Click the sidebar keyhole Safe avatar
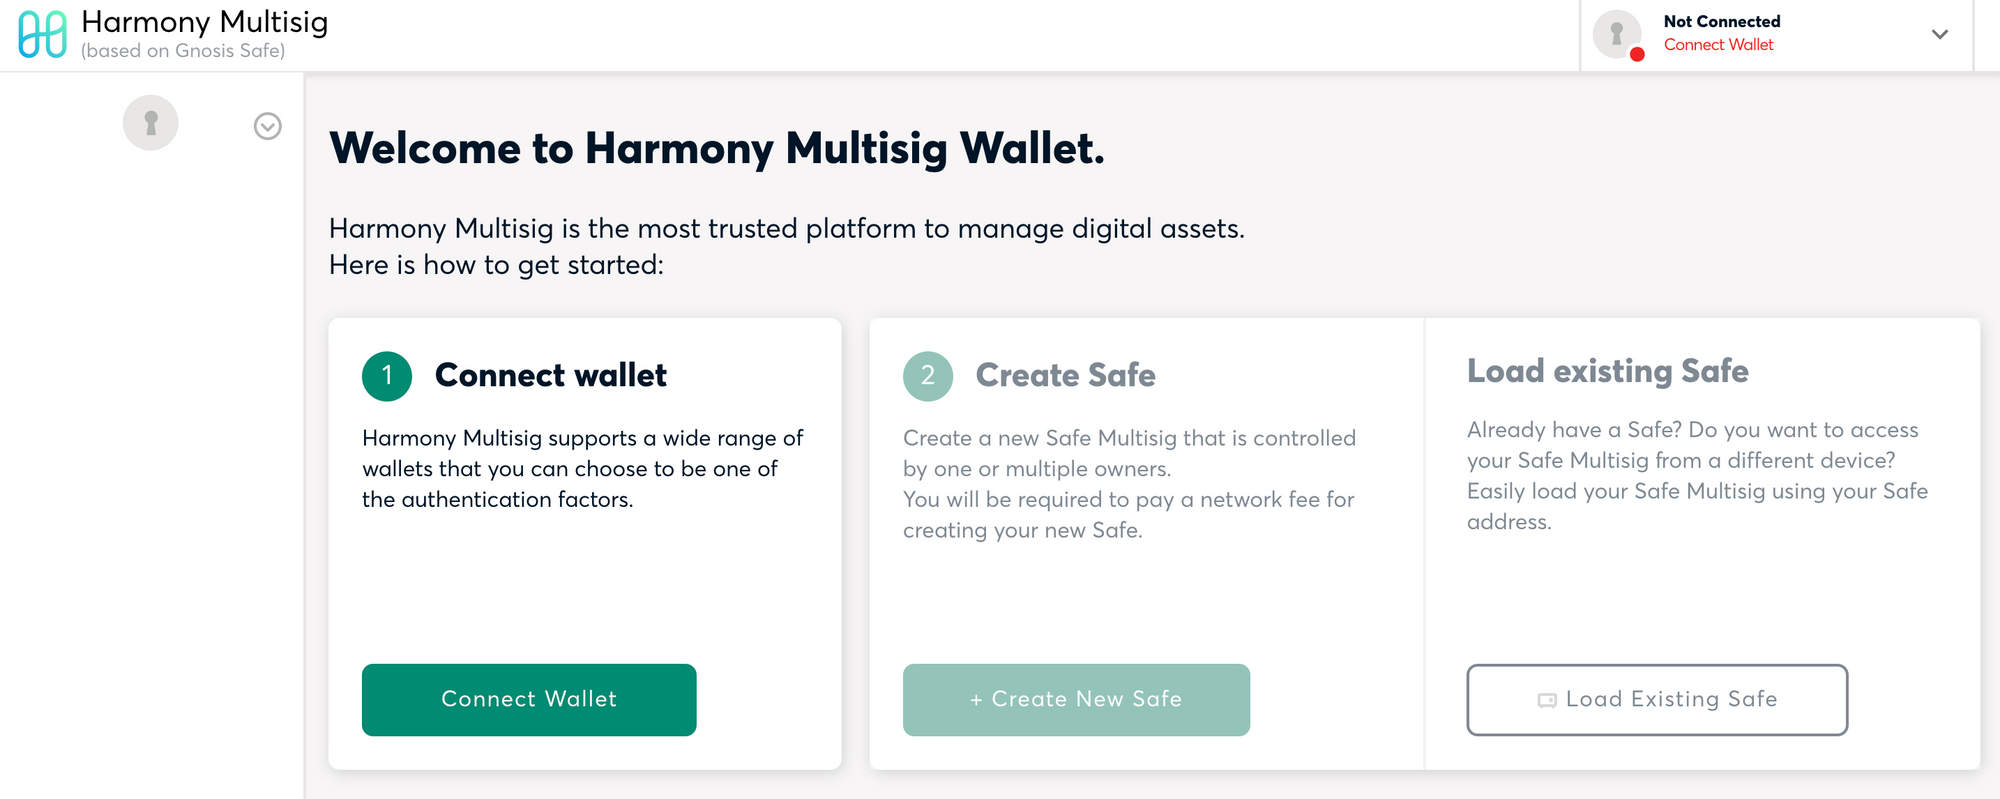The height and width of the screenshot is (799, 2000). 151,123
